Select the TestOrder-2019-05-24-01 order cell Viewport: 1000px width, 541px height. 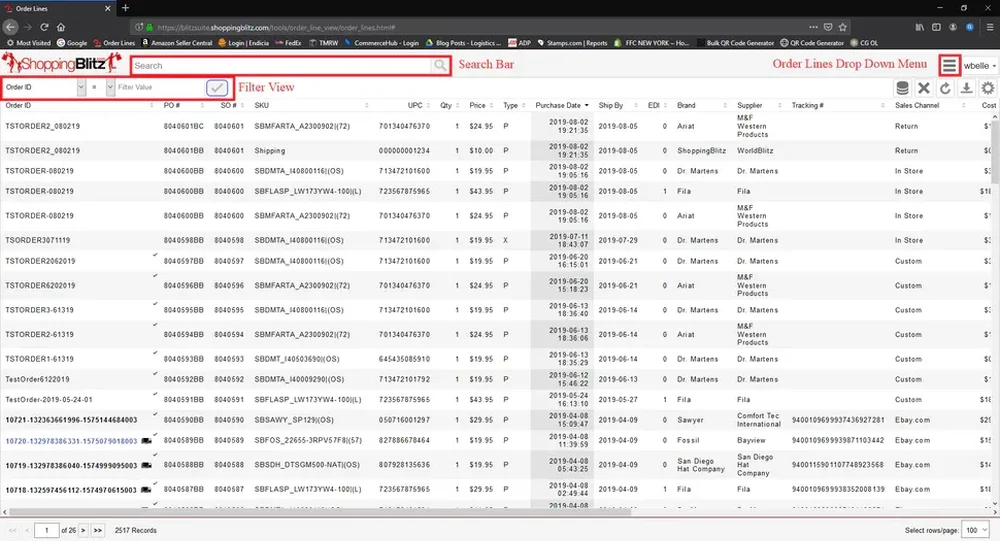(49, 400)
